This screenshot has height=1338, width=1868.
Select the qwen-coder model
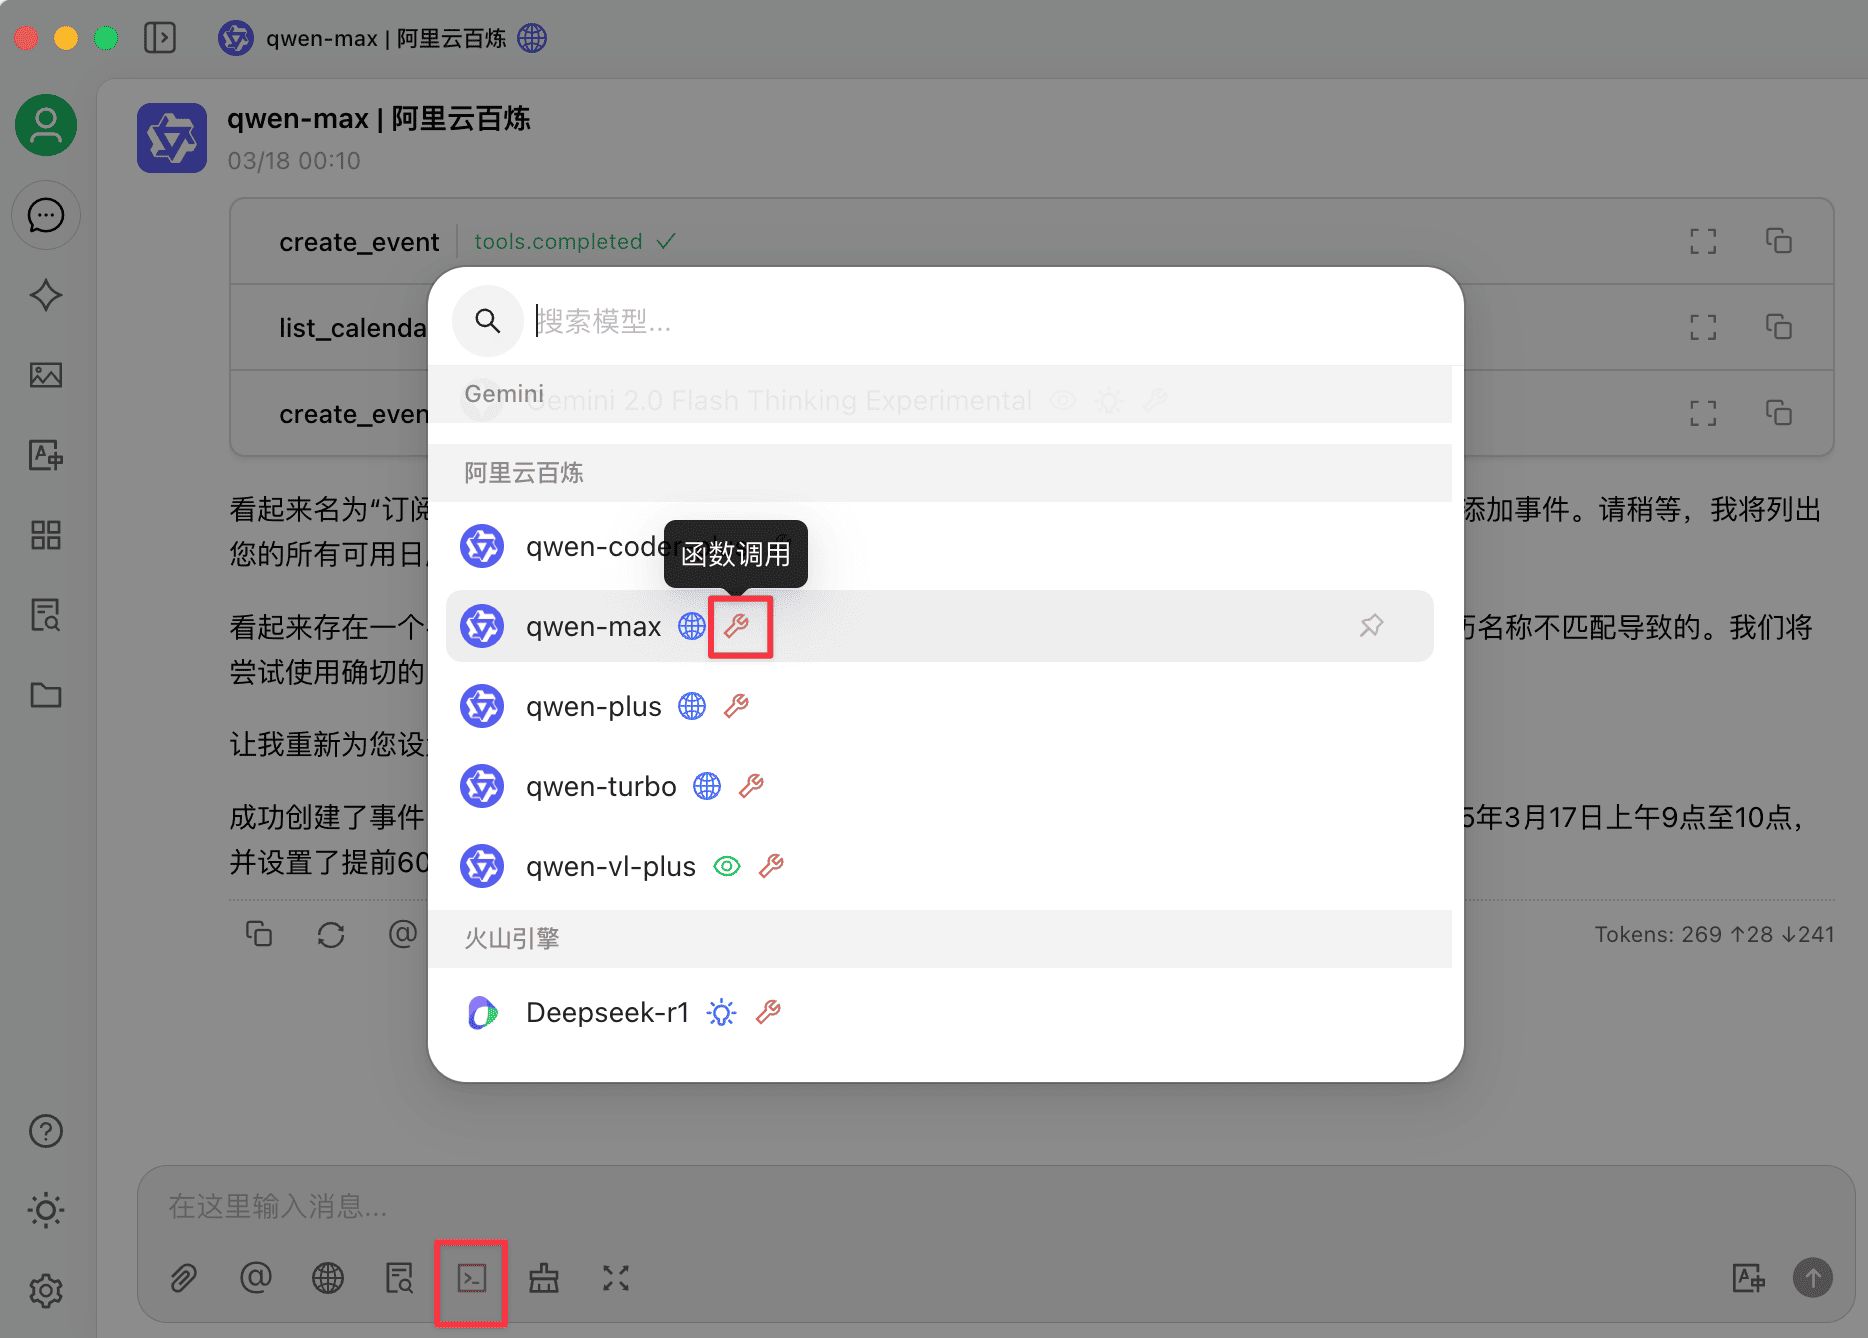tap(940, 546)
